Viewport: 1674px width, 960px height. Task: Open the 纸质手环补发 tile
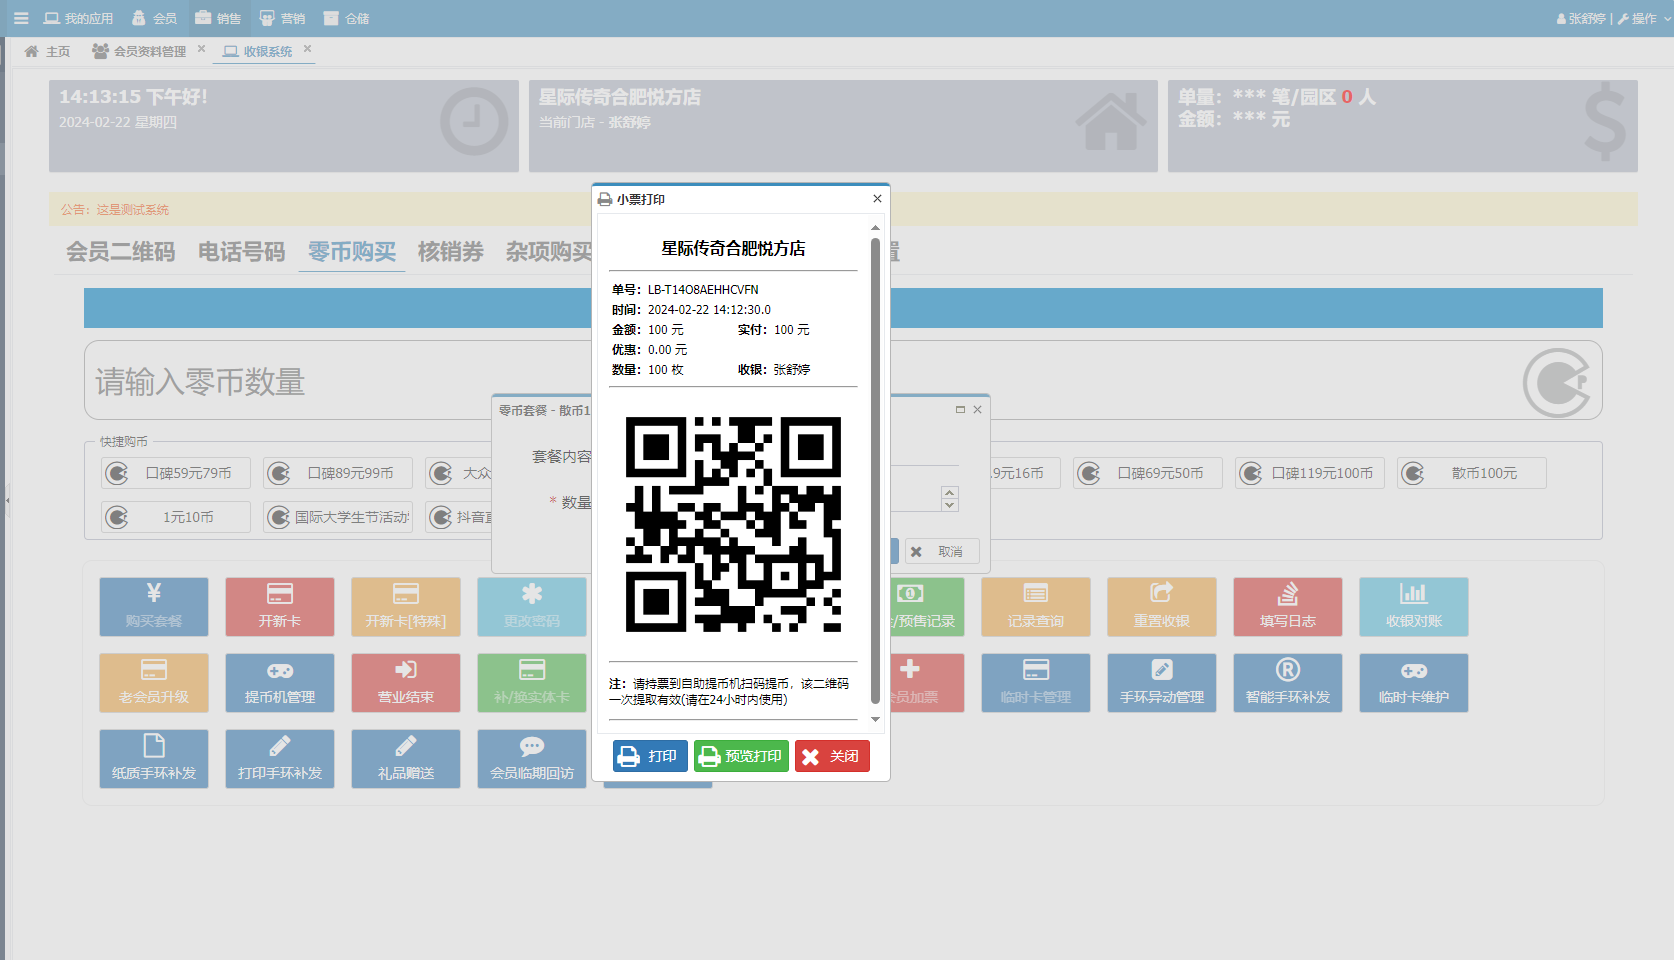154,759
